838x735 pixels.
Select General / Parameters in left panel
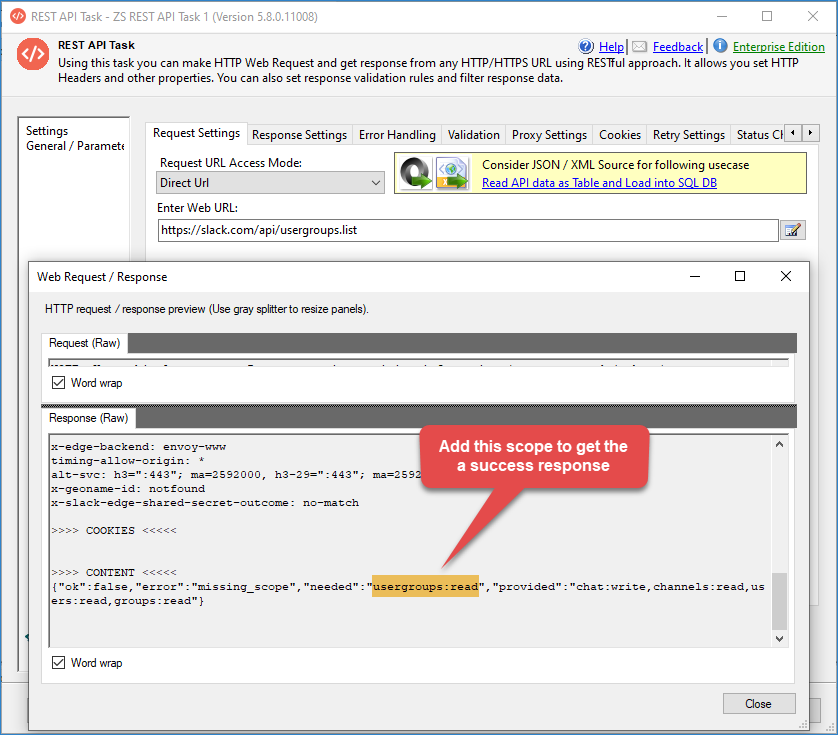click(x=74, y=146)
